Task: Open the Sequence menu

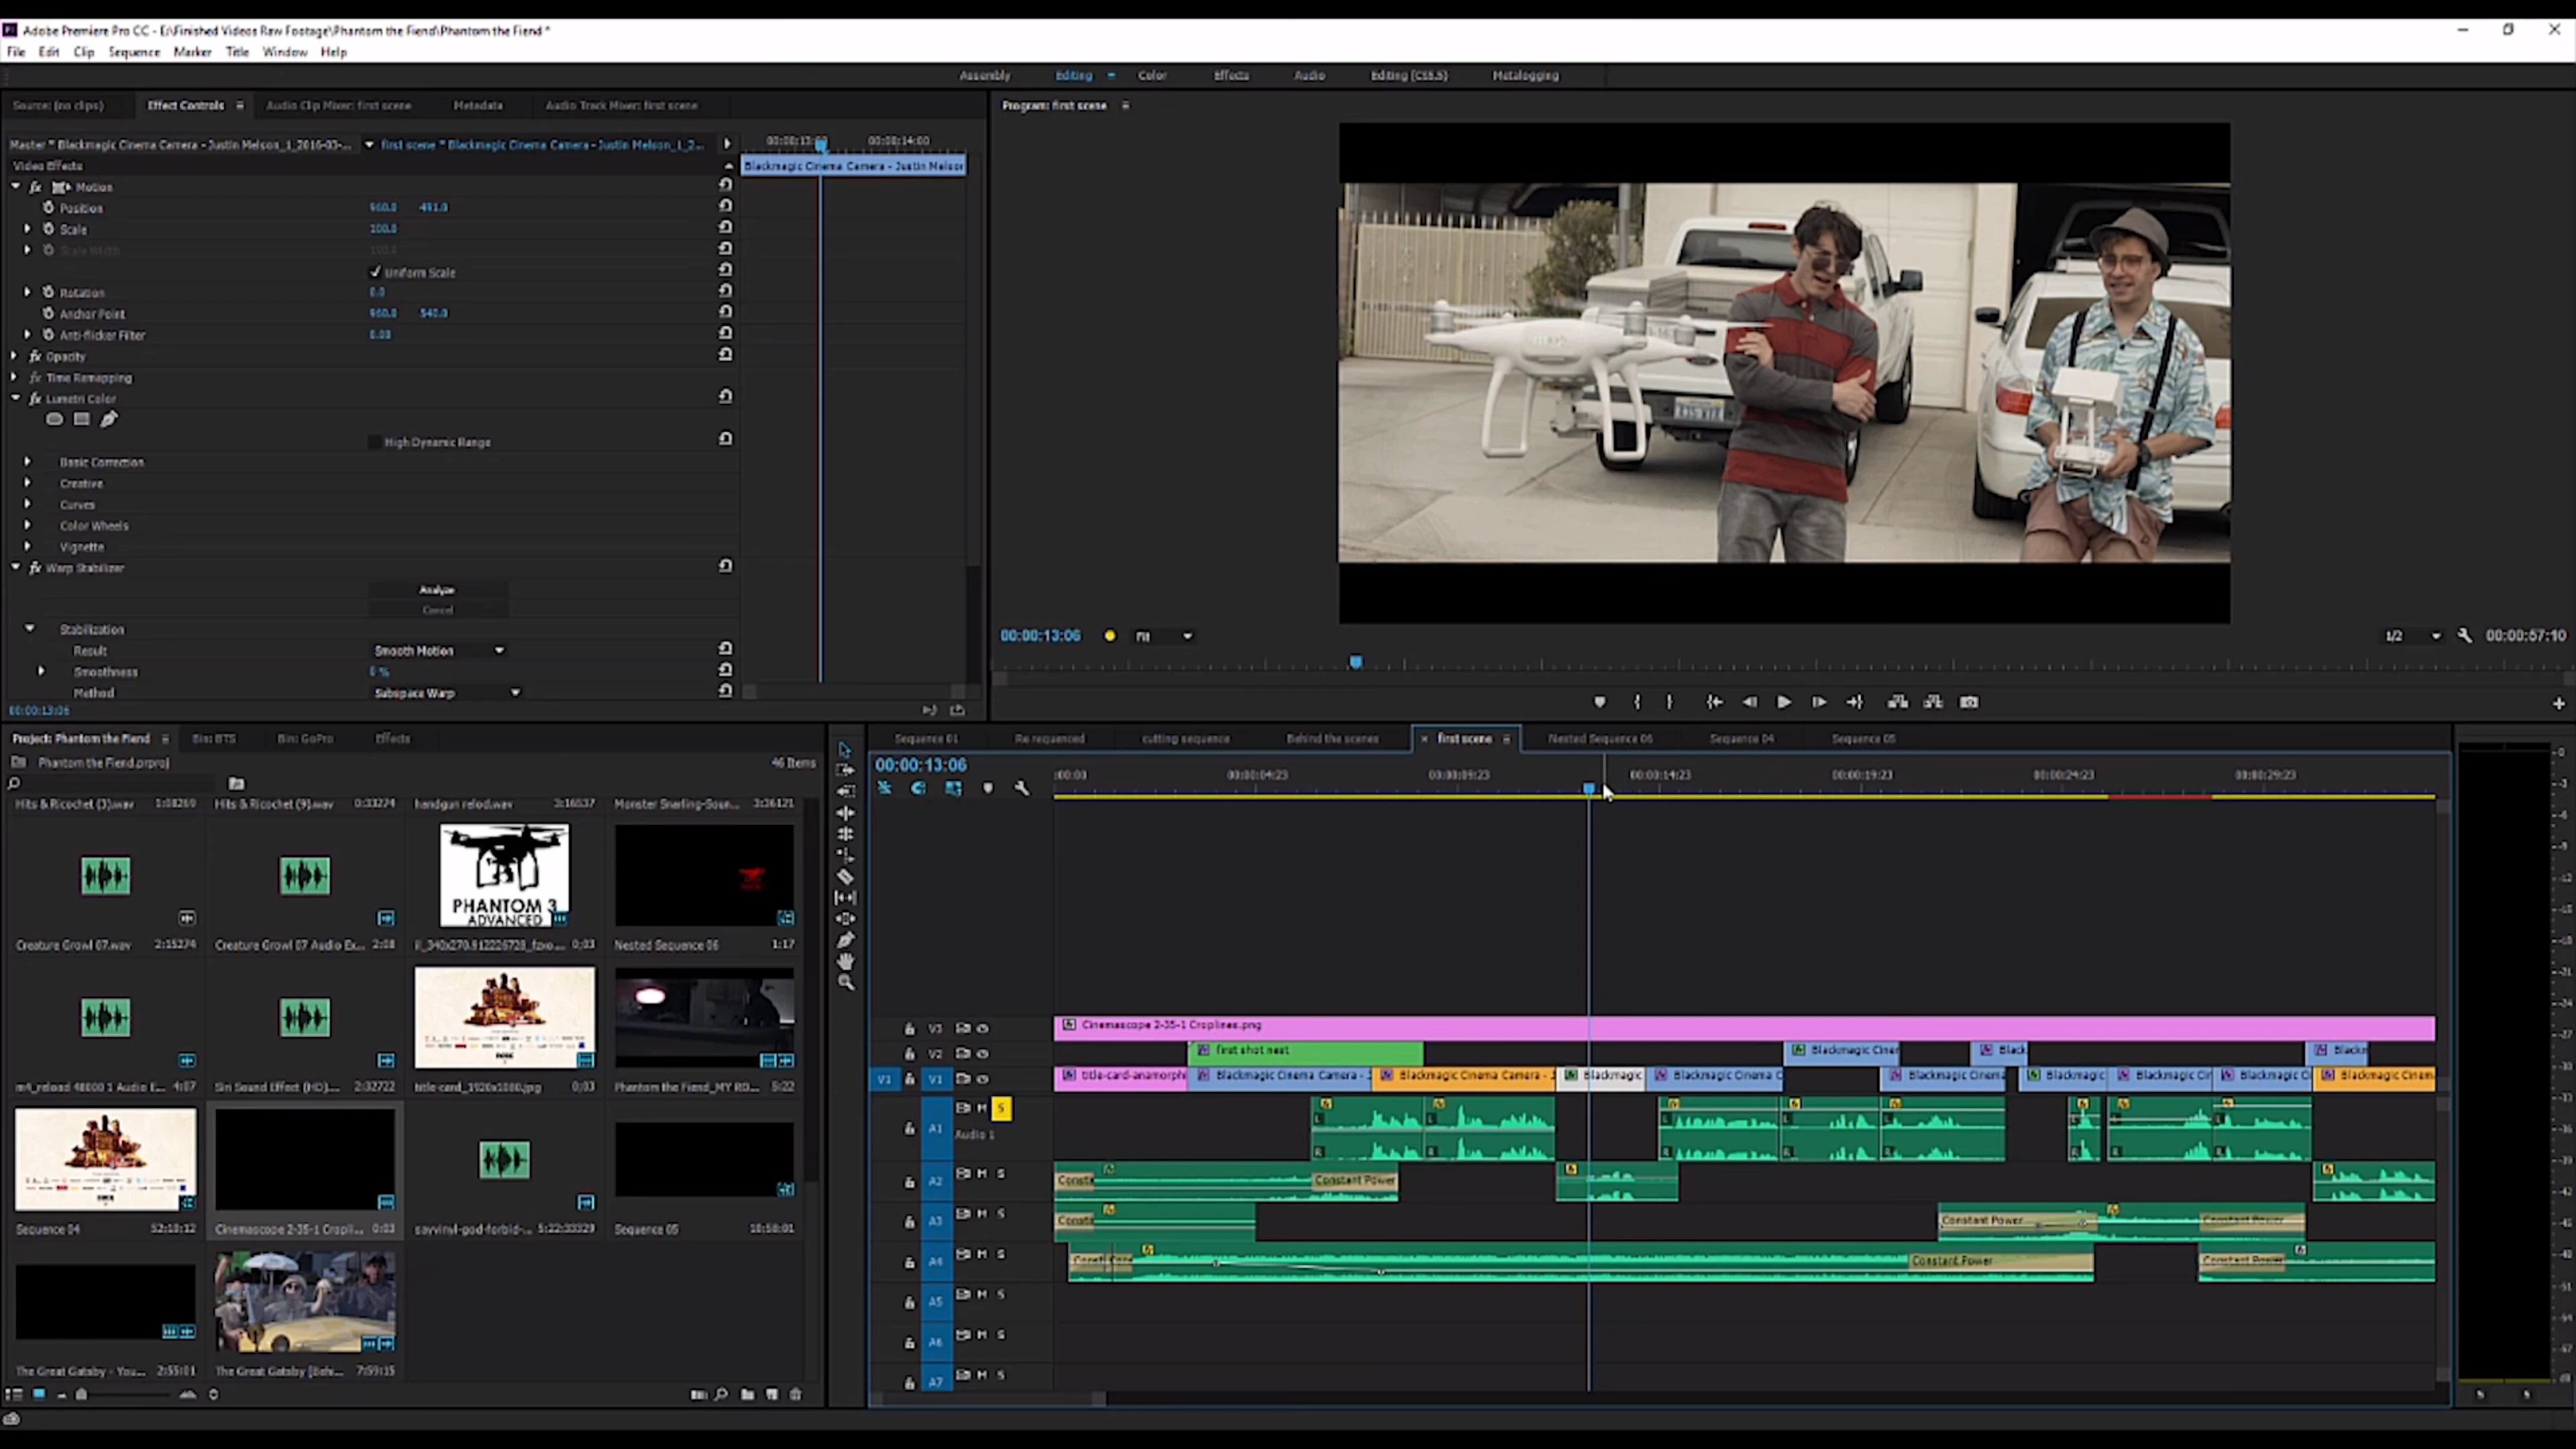Action: pos(133,52)
